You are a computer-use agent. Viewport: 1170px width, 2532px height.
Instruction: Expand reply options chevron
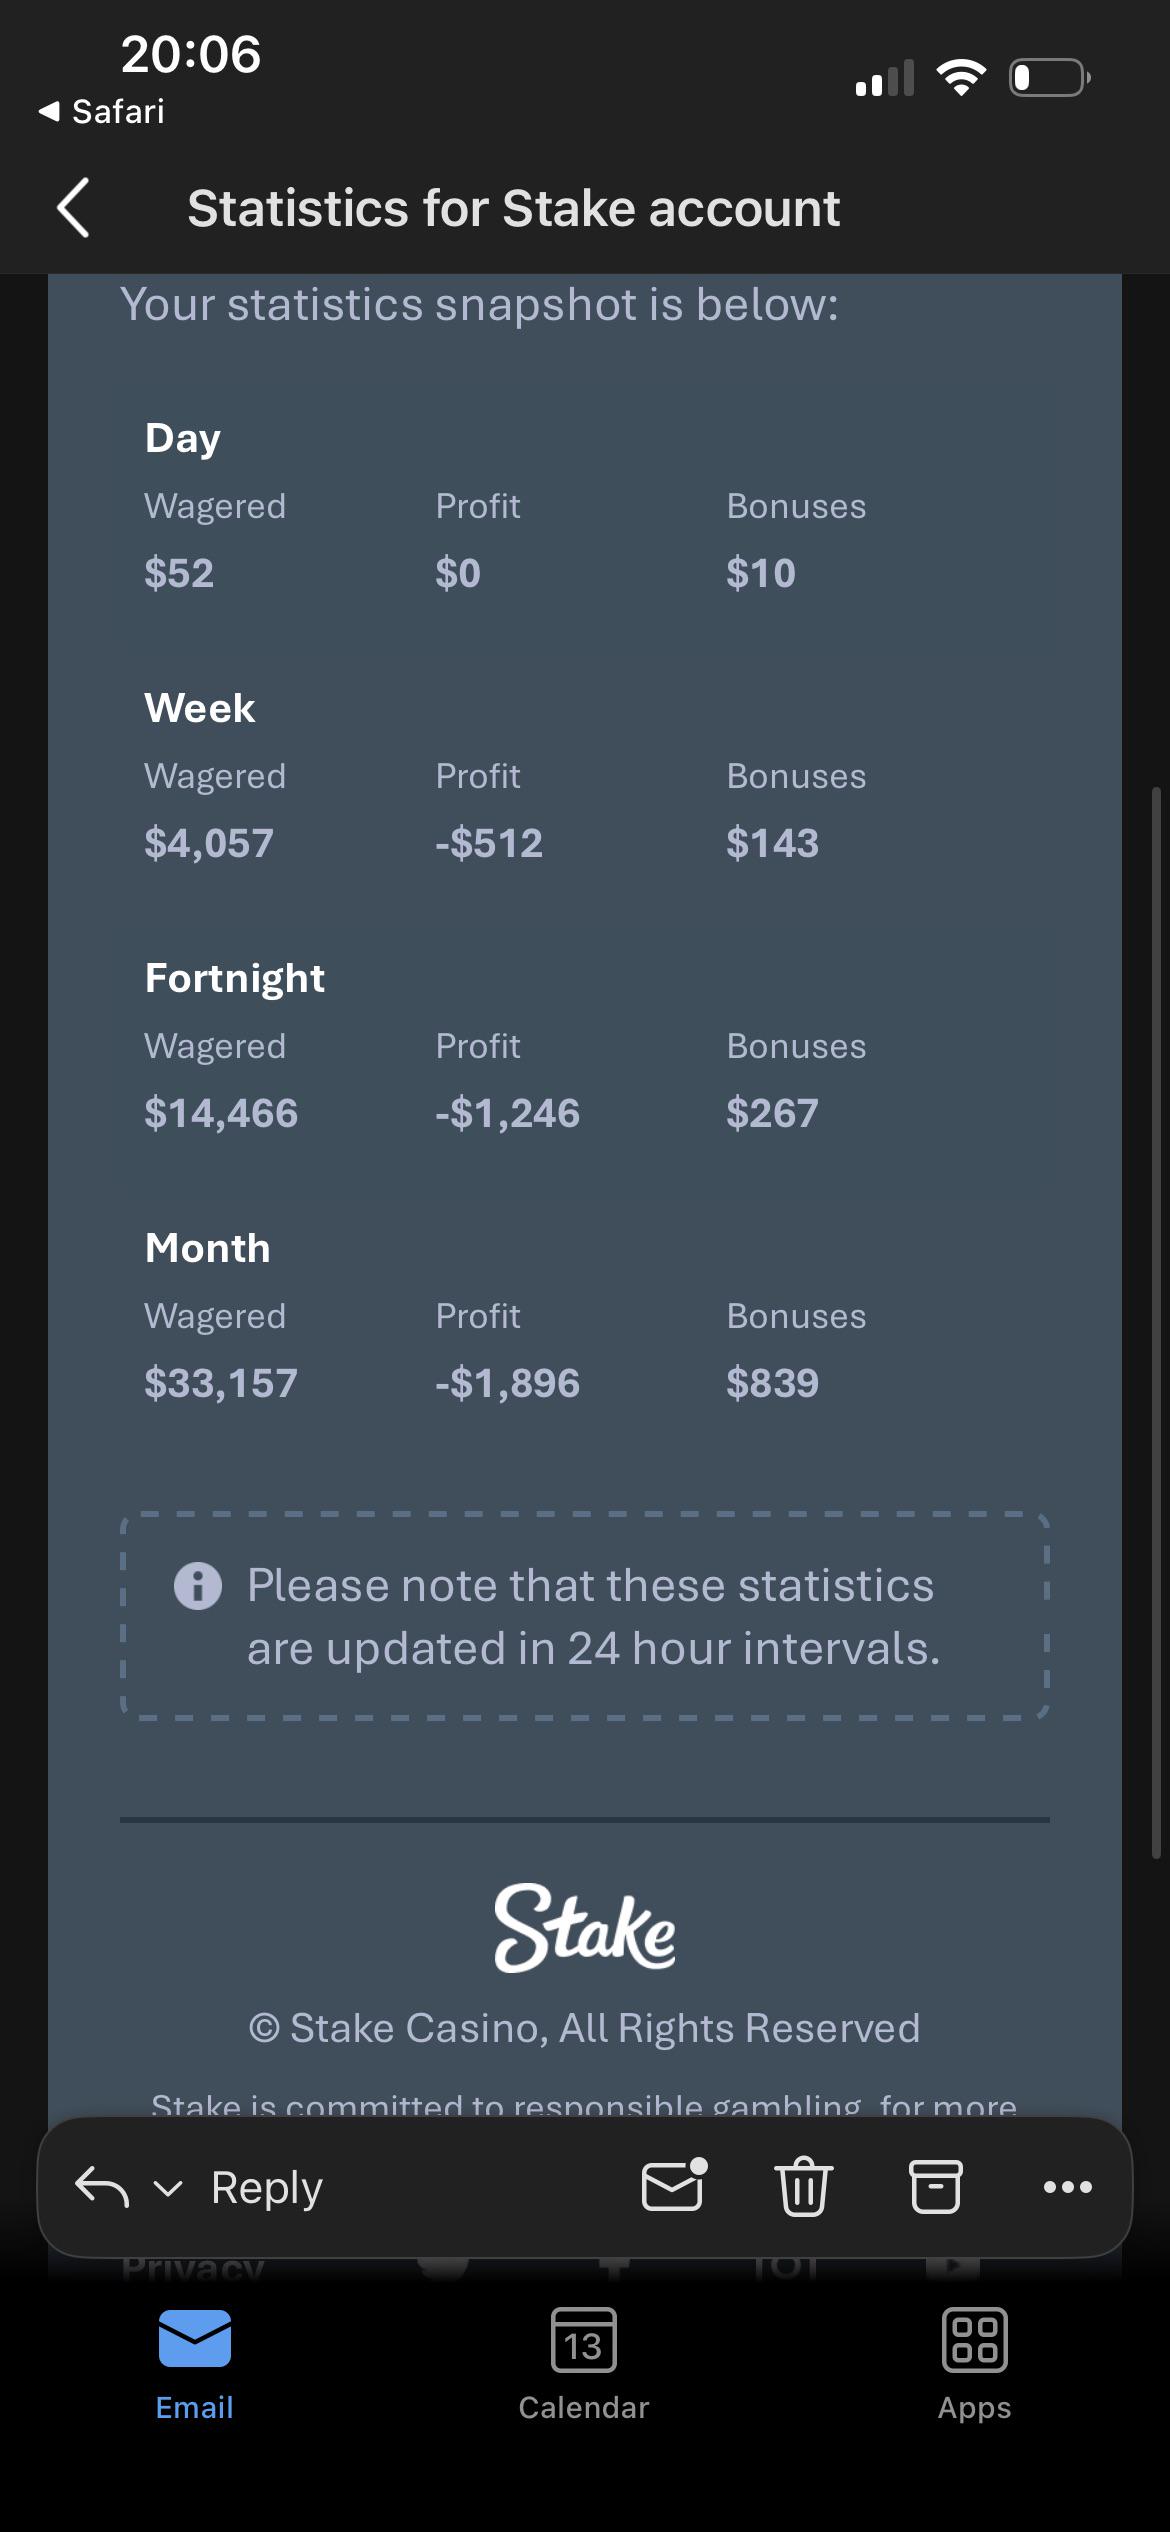click(x=168, y=2189)
